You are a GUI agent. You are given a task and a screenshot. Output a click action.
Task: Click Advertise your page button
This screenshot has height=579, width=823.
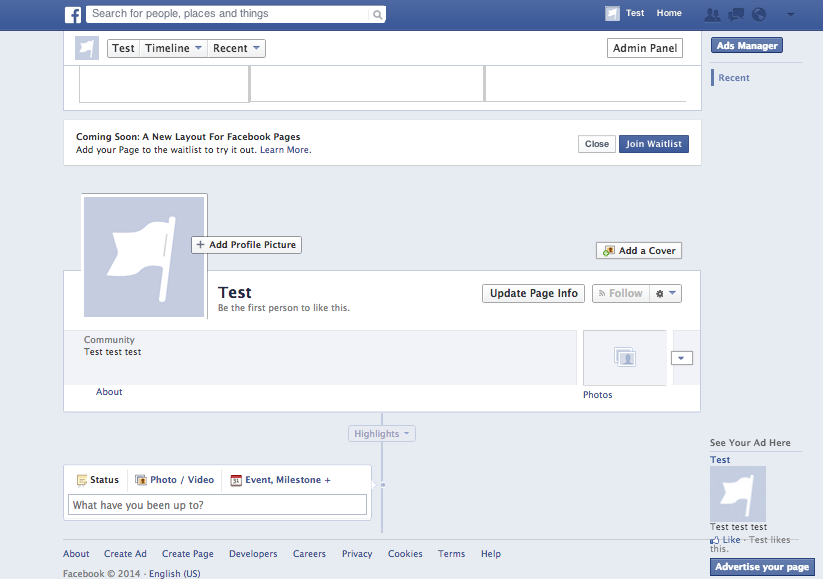tap(762, 567)
